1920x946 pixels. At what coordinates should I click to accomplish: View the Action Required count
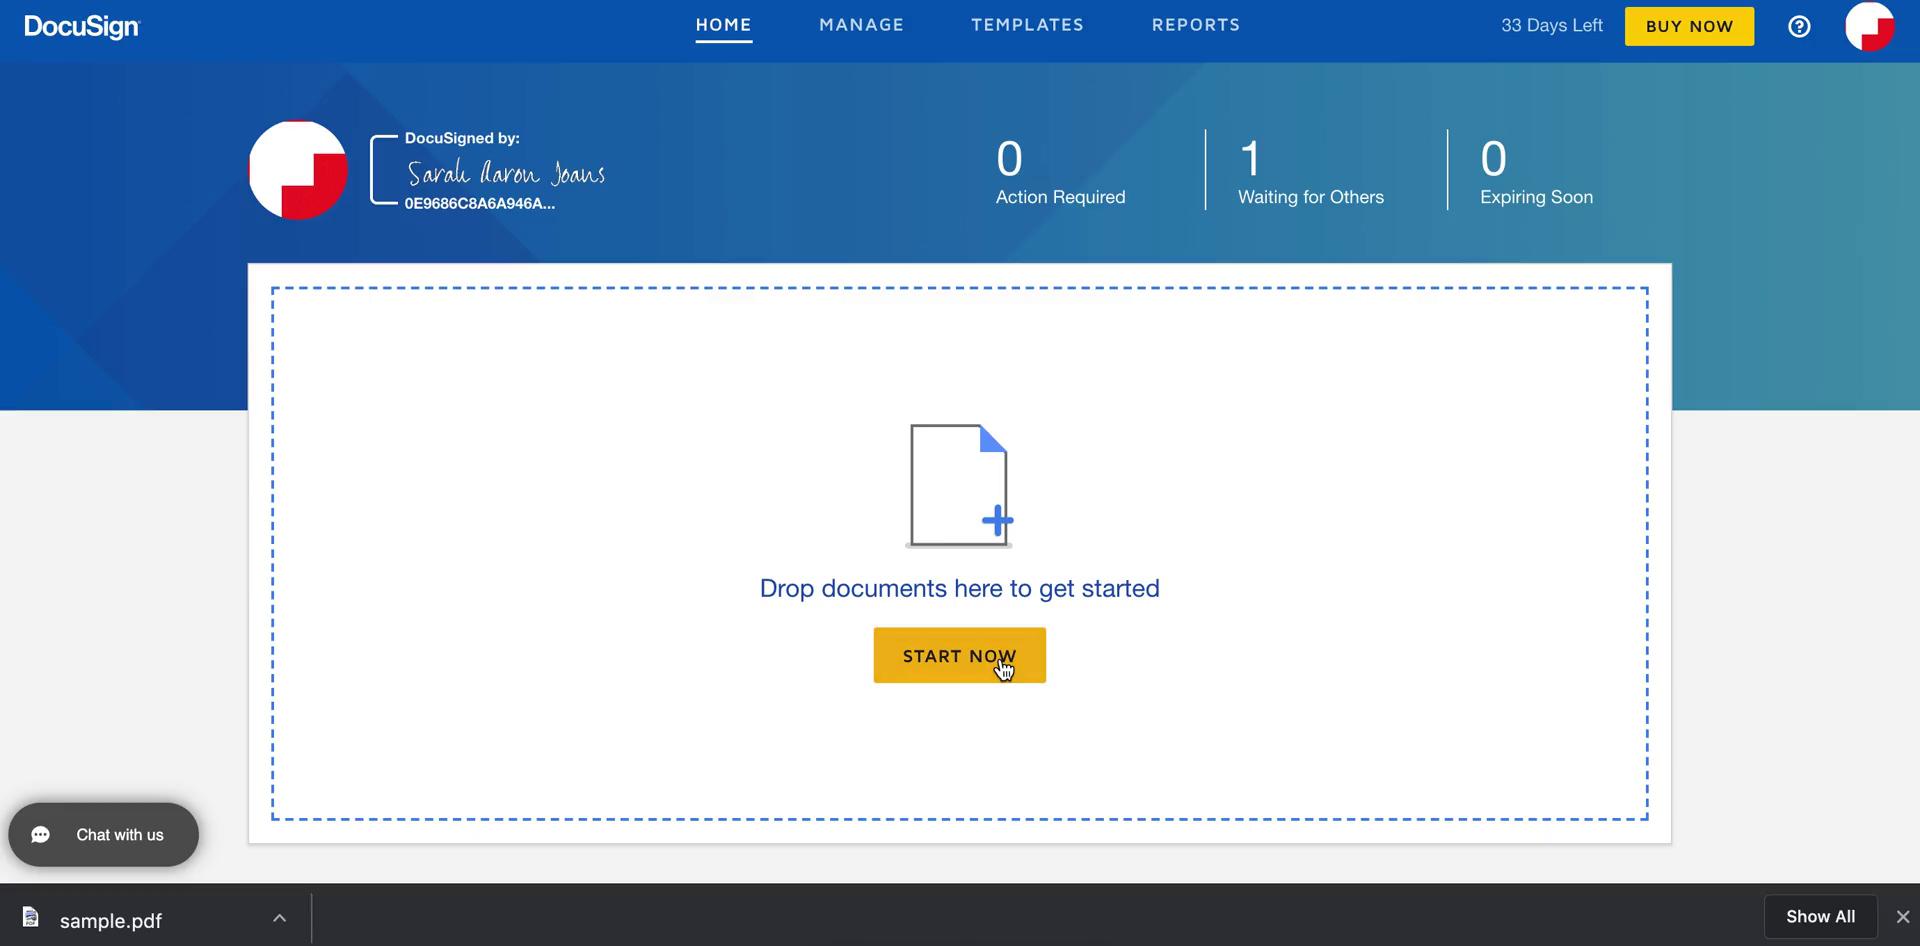tap(1060, 172)
